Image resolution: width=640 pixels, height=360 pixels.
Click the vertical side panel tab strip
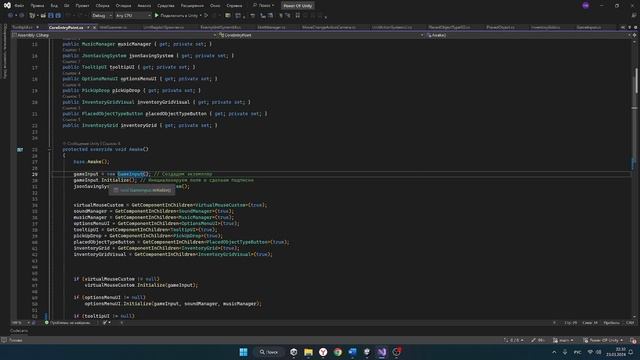coord(5,51)
